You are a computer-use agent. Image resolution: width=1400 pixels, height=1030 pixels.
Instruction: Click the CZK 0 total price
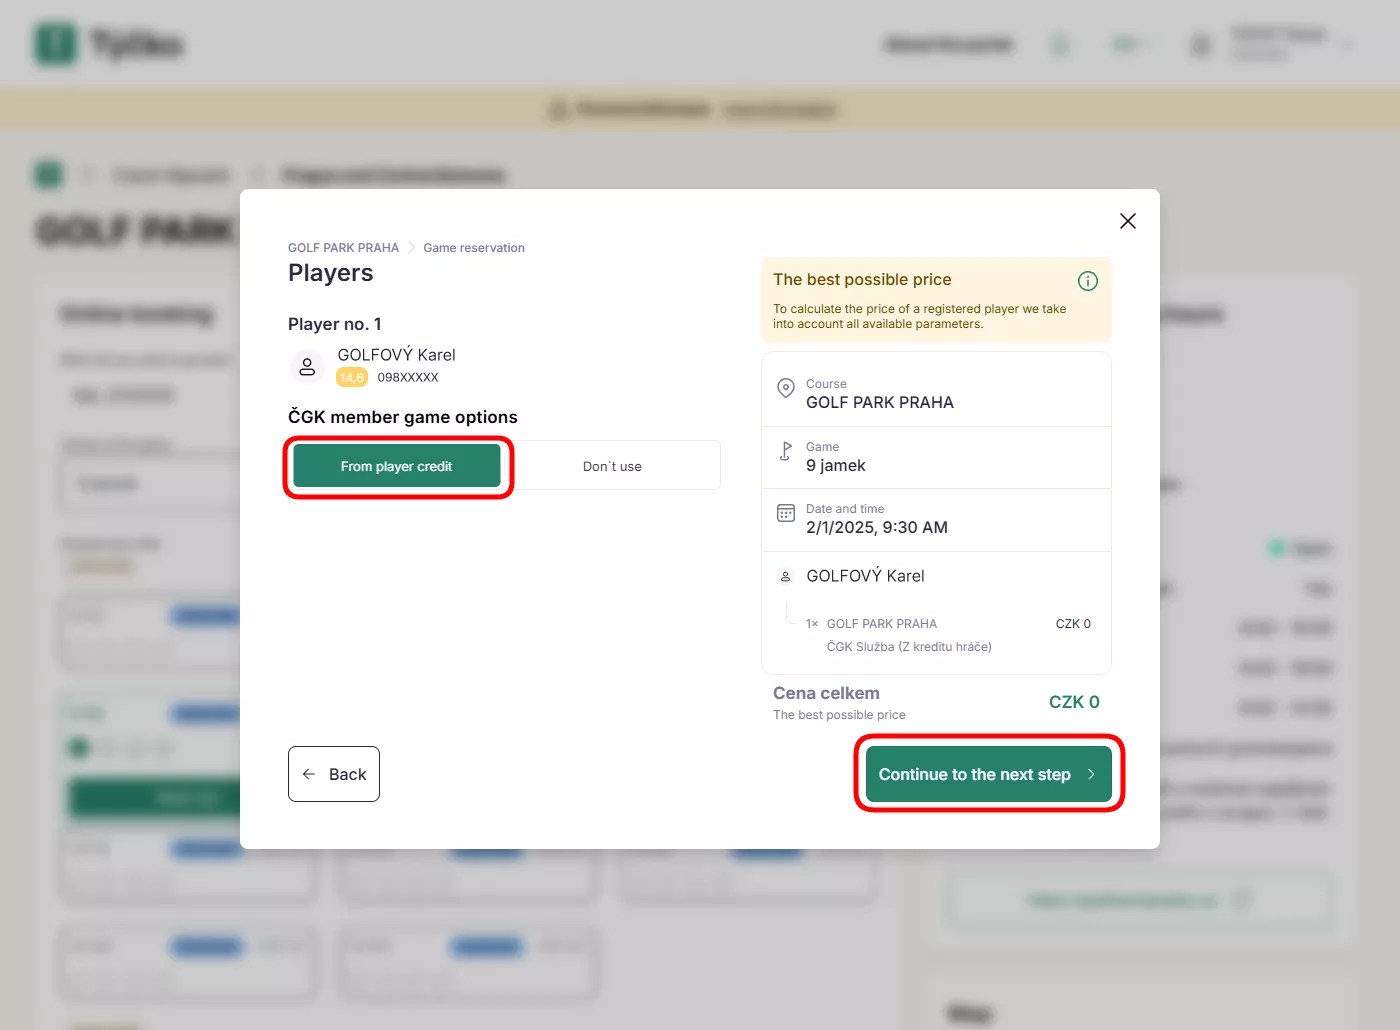click(x=1074, y=702)
